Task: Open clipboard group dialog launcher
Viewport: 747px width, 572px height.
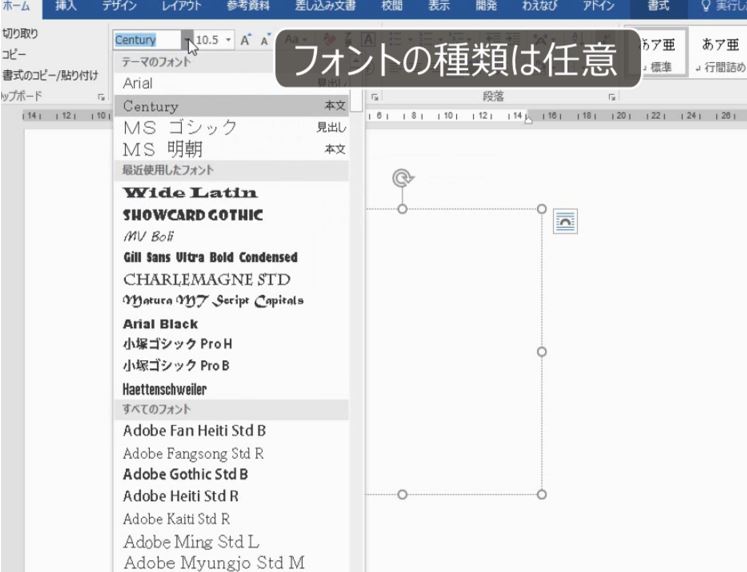Action: click(x=101, y=97)
